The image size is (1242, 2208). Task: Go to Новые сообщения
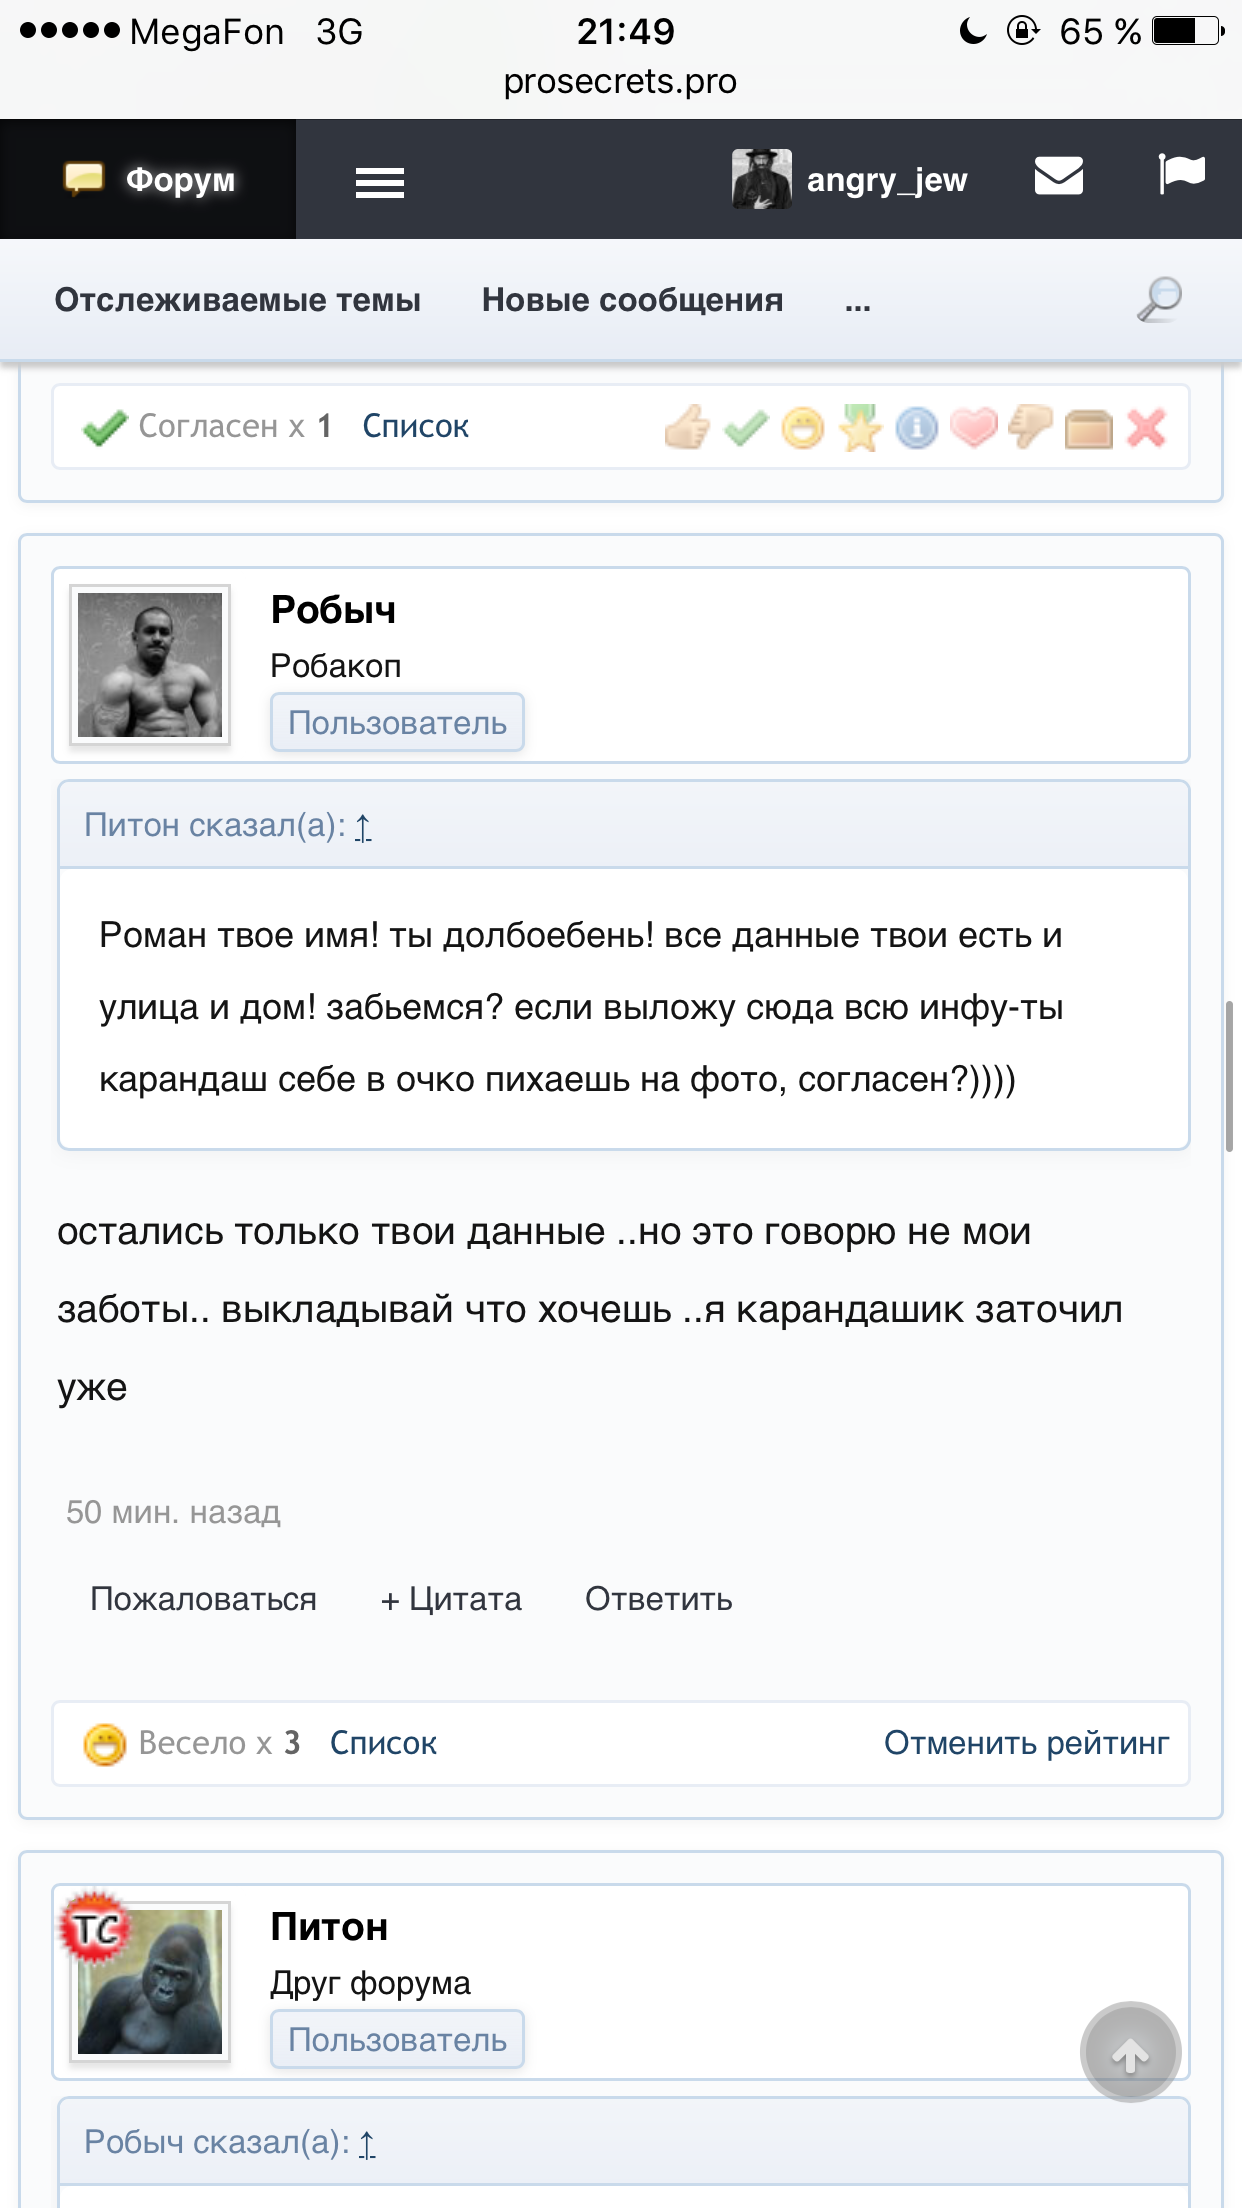[632, 300]
